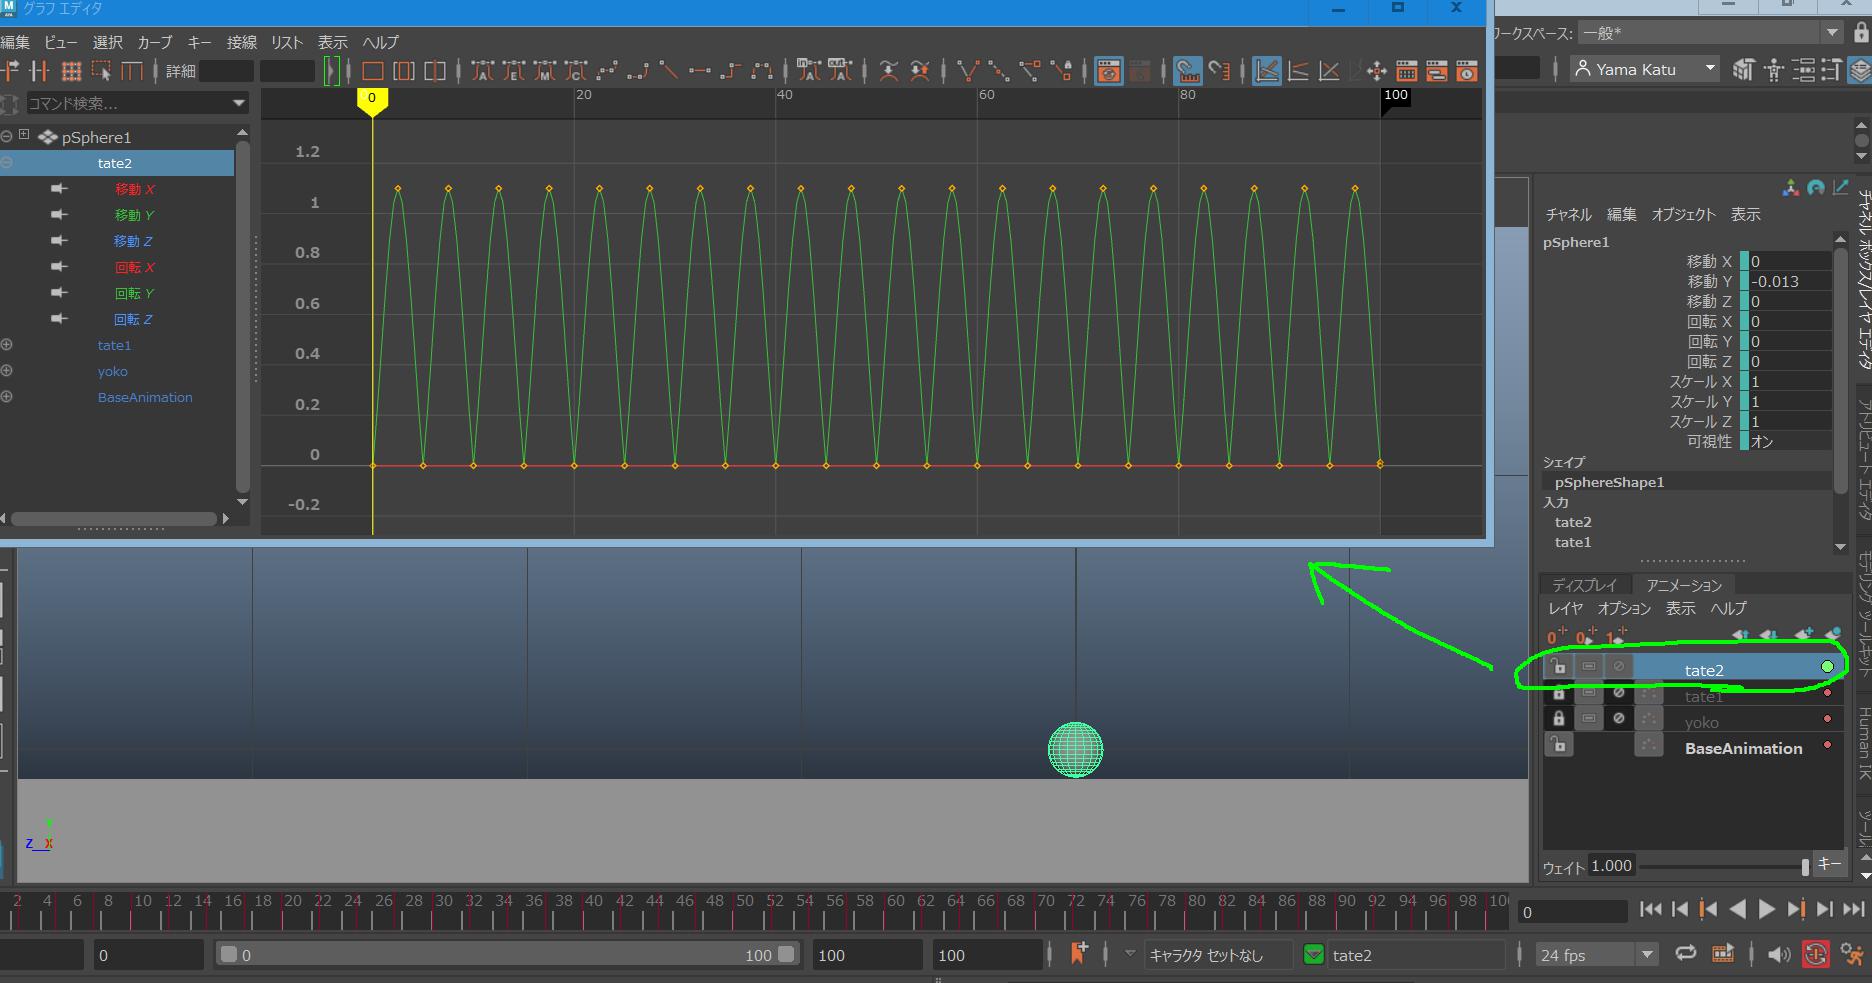Step to the next key
The image size is (1872, 983).
(1796, 909)
